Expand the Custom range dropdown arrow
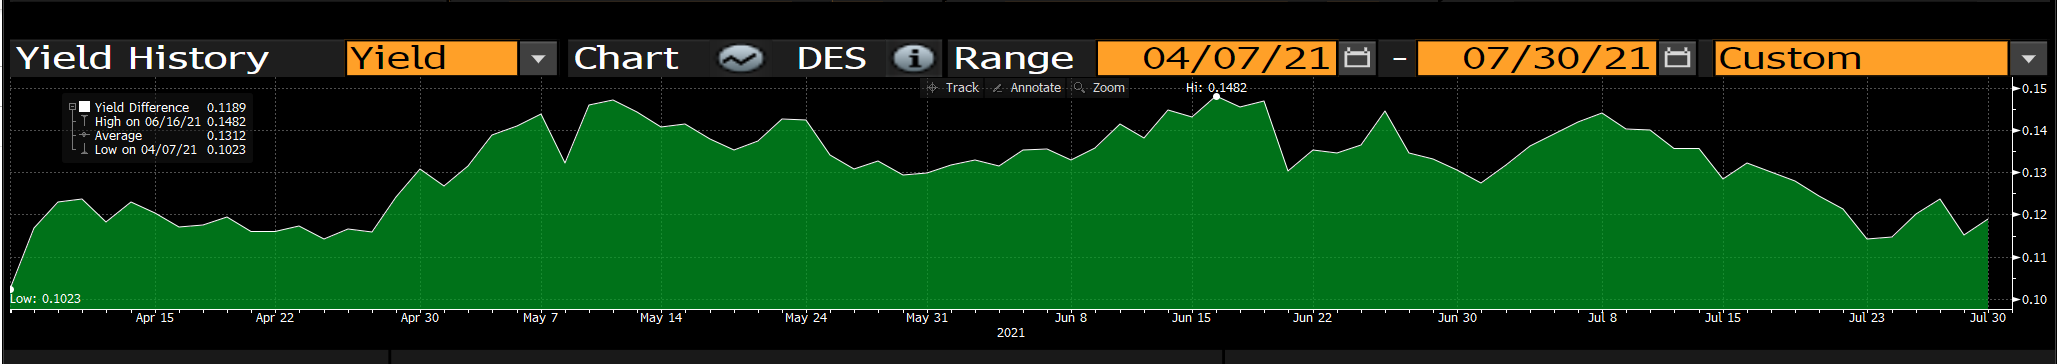 pos(2028,58)
